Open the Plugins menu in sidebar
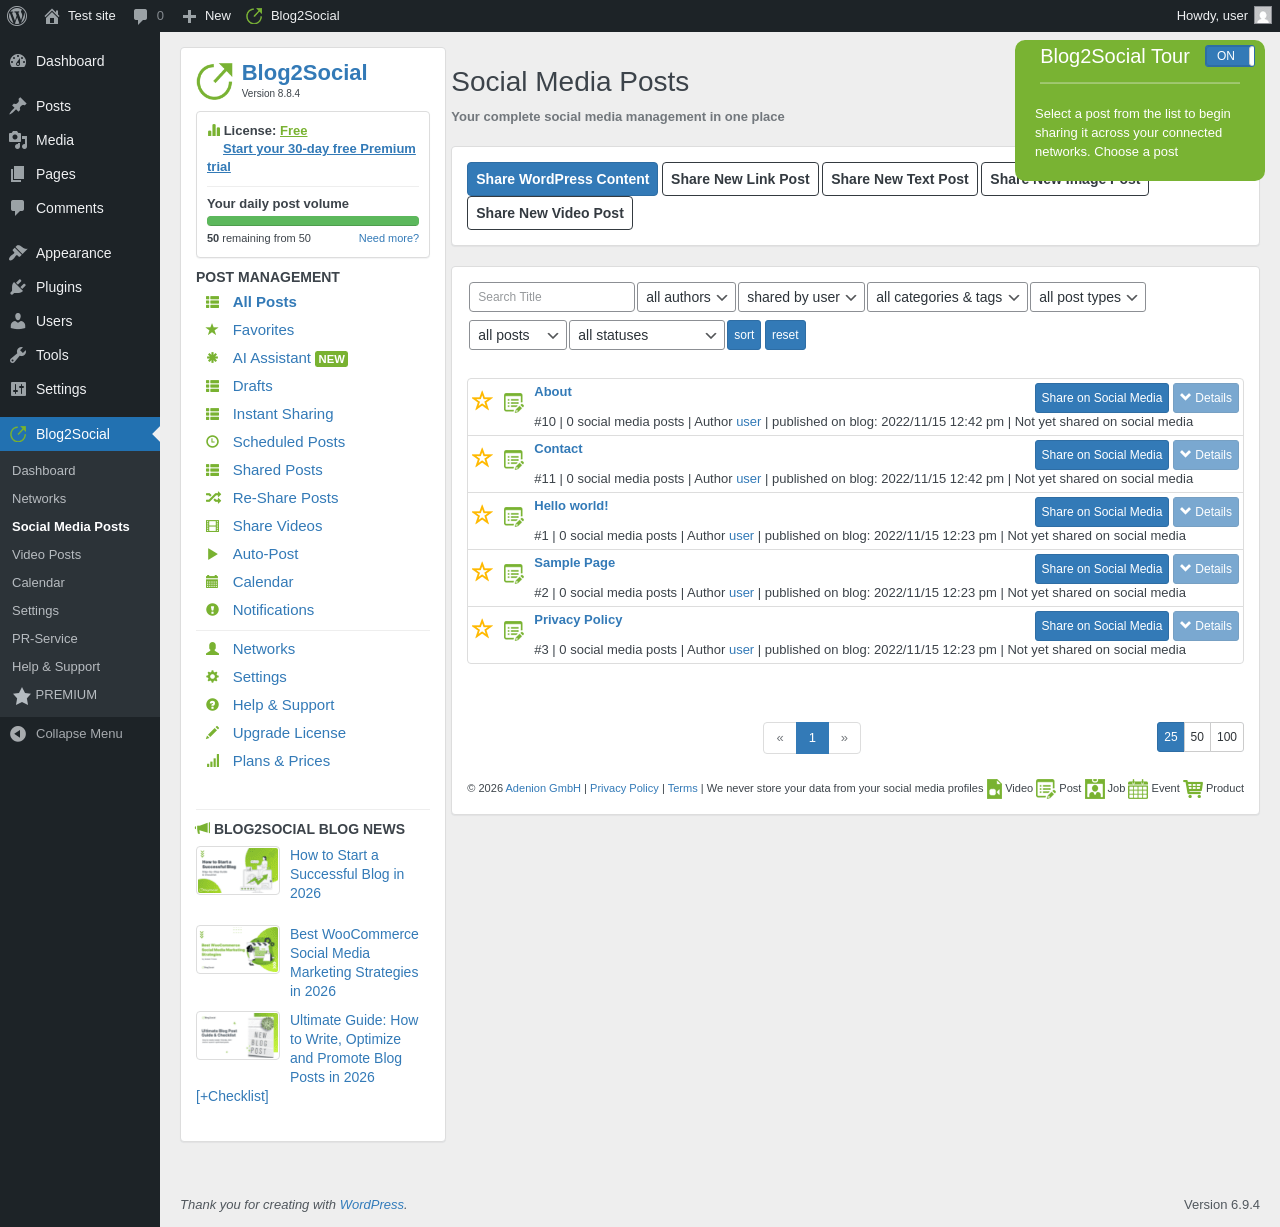 [80, 287]
